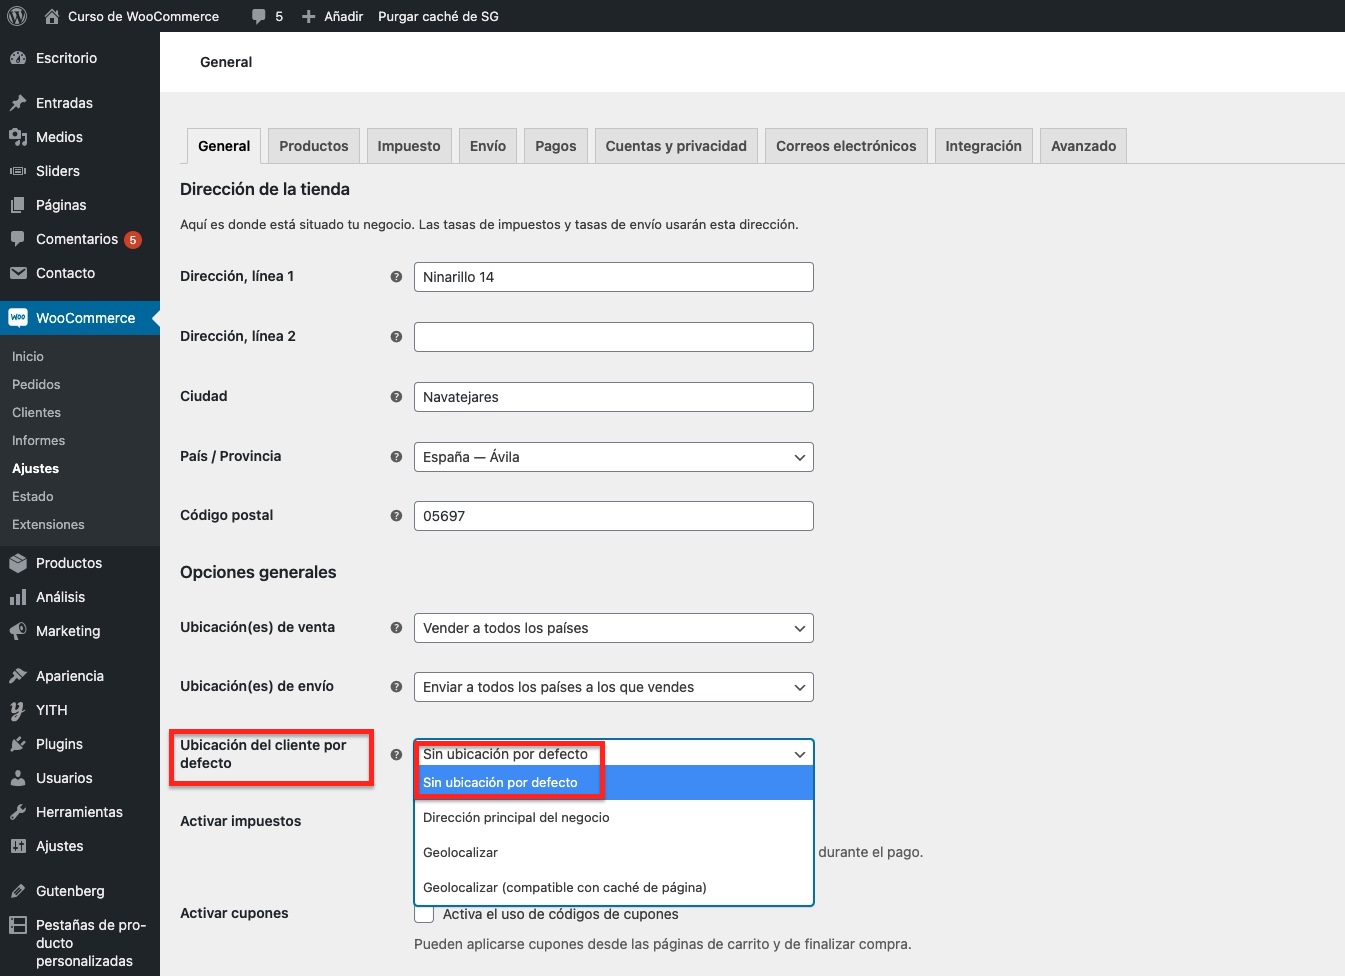Click the Análisis bar chart icon
Screen dimensions: 1345x976
point(18,597)
